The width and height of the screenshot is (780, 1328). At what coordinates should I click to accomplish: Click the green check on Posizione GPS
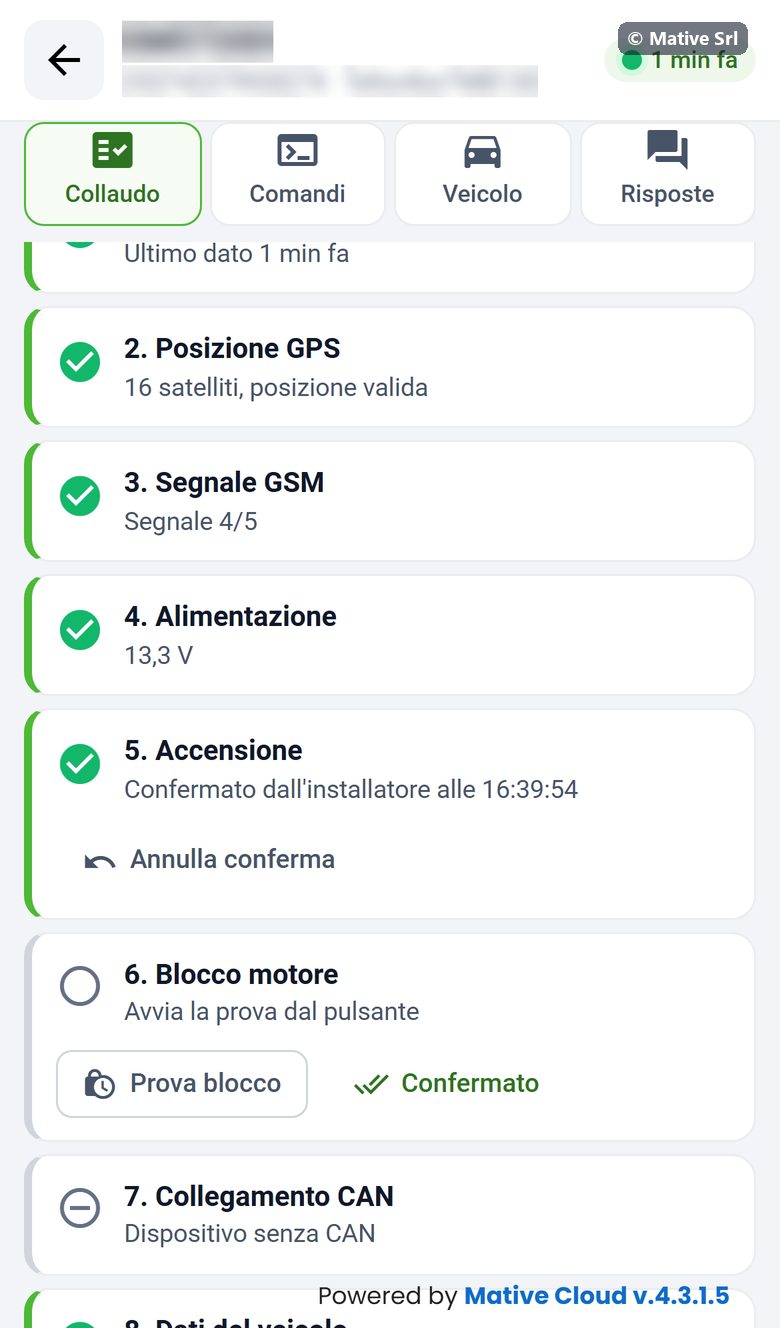point(80,362)
